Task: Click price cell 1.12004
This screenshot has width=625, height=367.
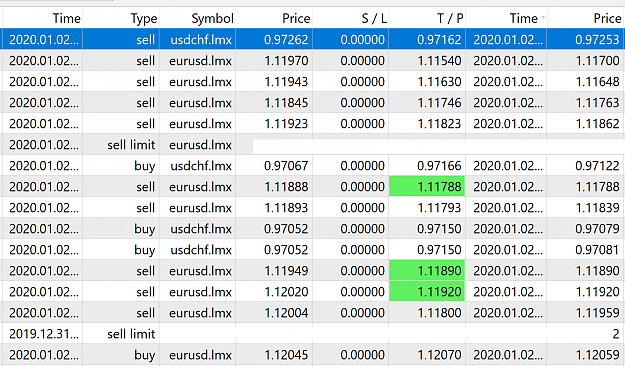Action: pyautogui.click(x=286, y=313)
